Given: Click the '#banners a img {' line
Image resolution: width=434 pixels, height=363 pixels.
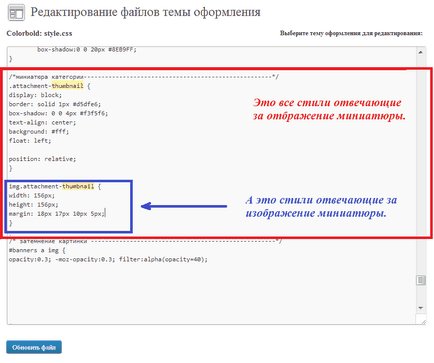Looking at the screenshot, I should pos(37,250).
